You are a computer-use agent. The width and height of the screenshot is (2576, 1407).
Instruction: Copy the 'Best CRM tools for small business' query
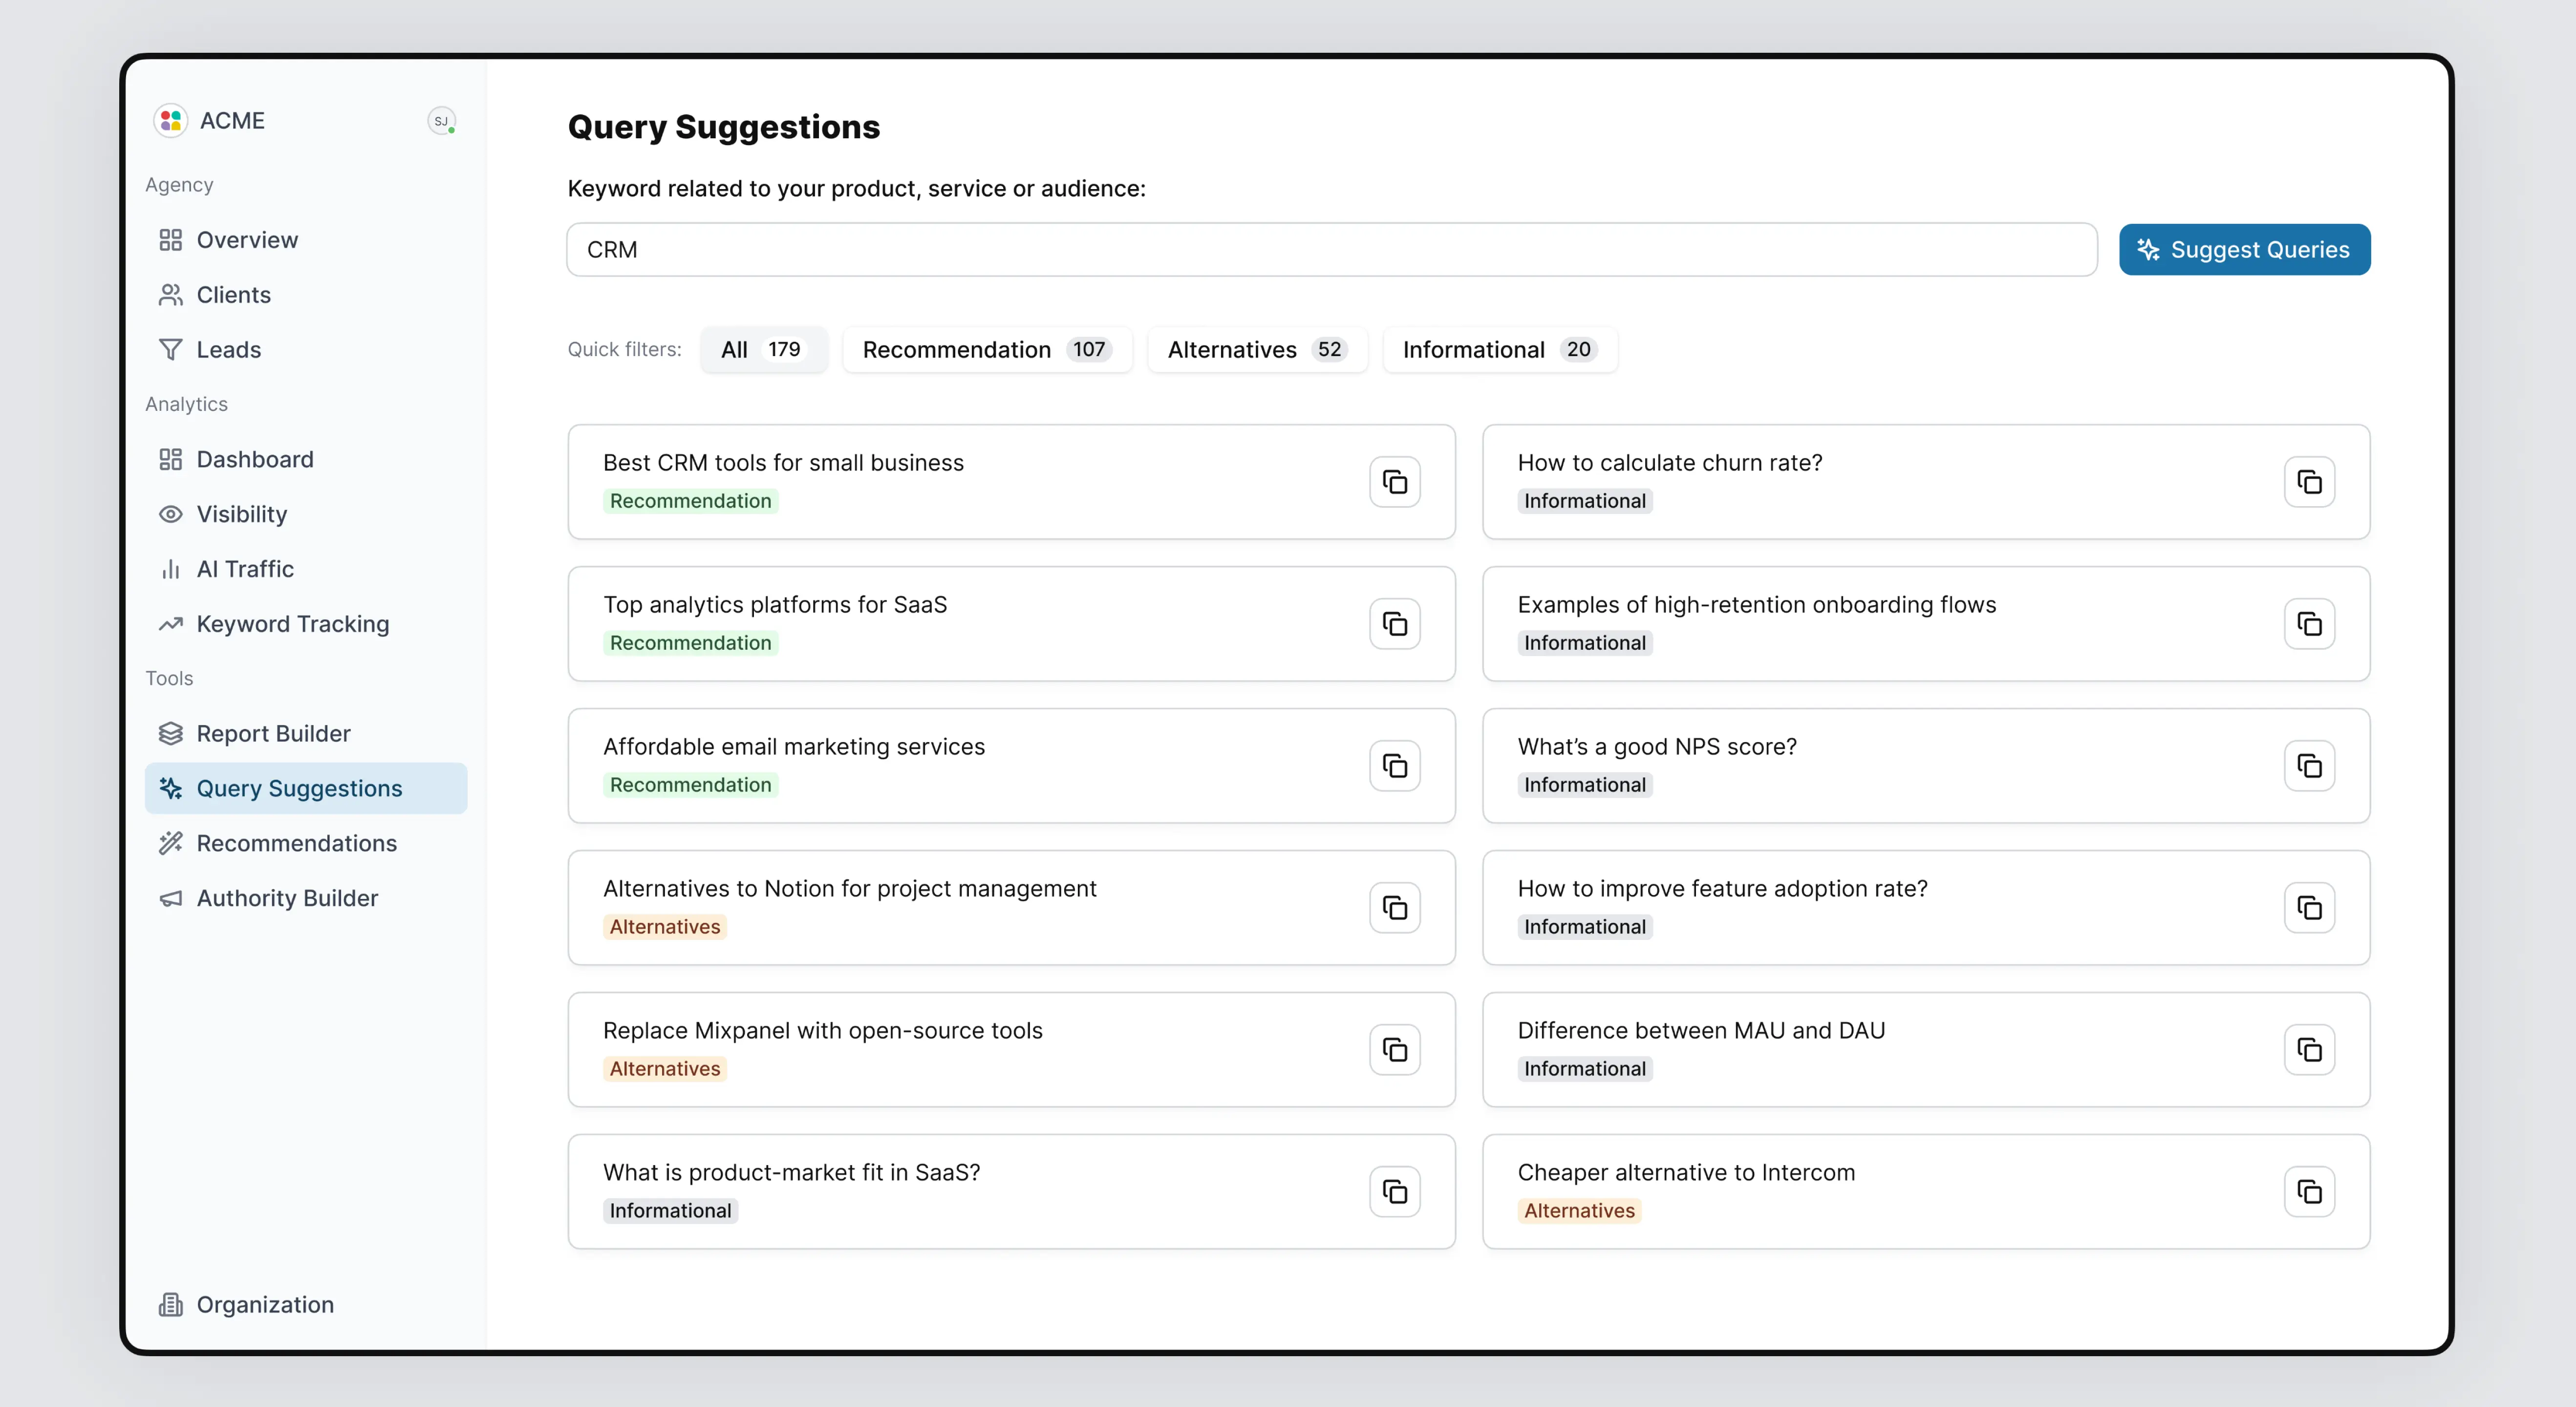pos(1394,482)
